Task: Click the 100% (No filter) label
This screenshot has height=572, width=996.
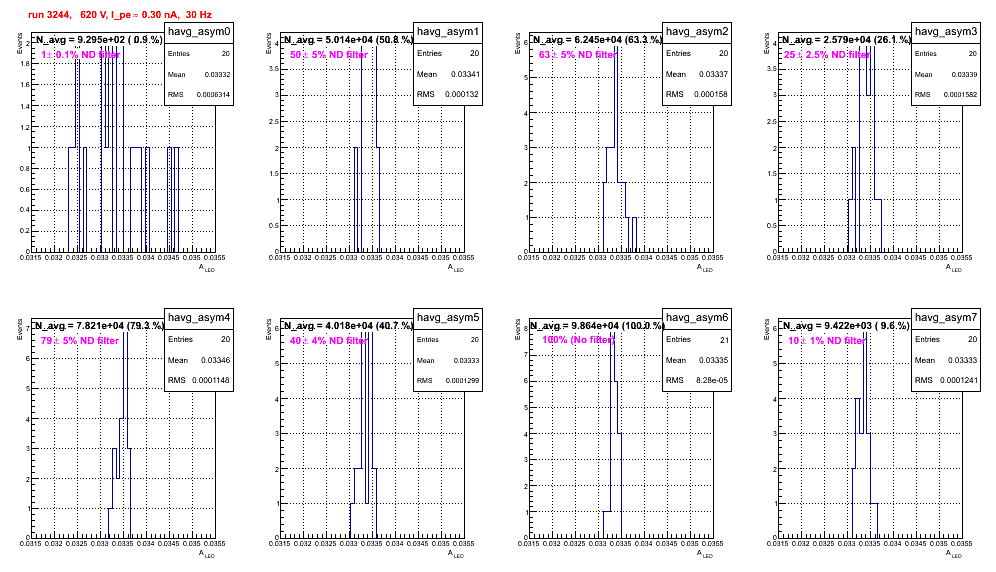Action: (x=579, y=340)
